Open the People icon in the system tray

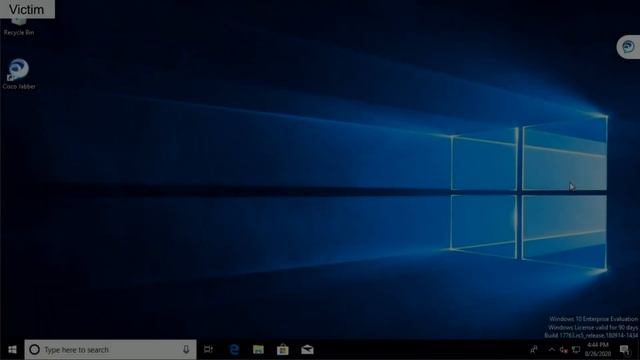[534, 350]
